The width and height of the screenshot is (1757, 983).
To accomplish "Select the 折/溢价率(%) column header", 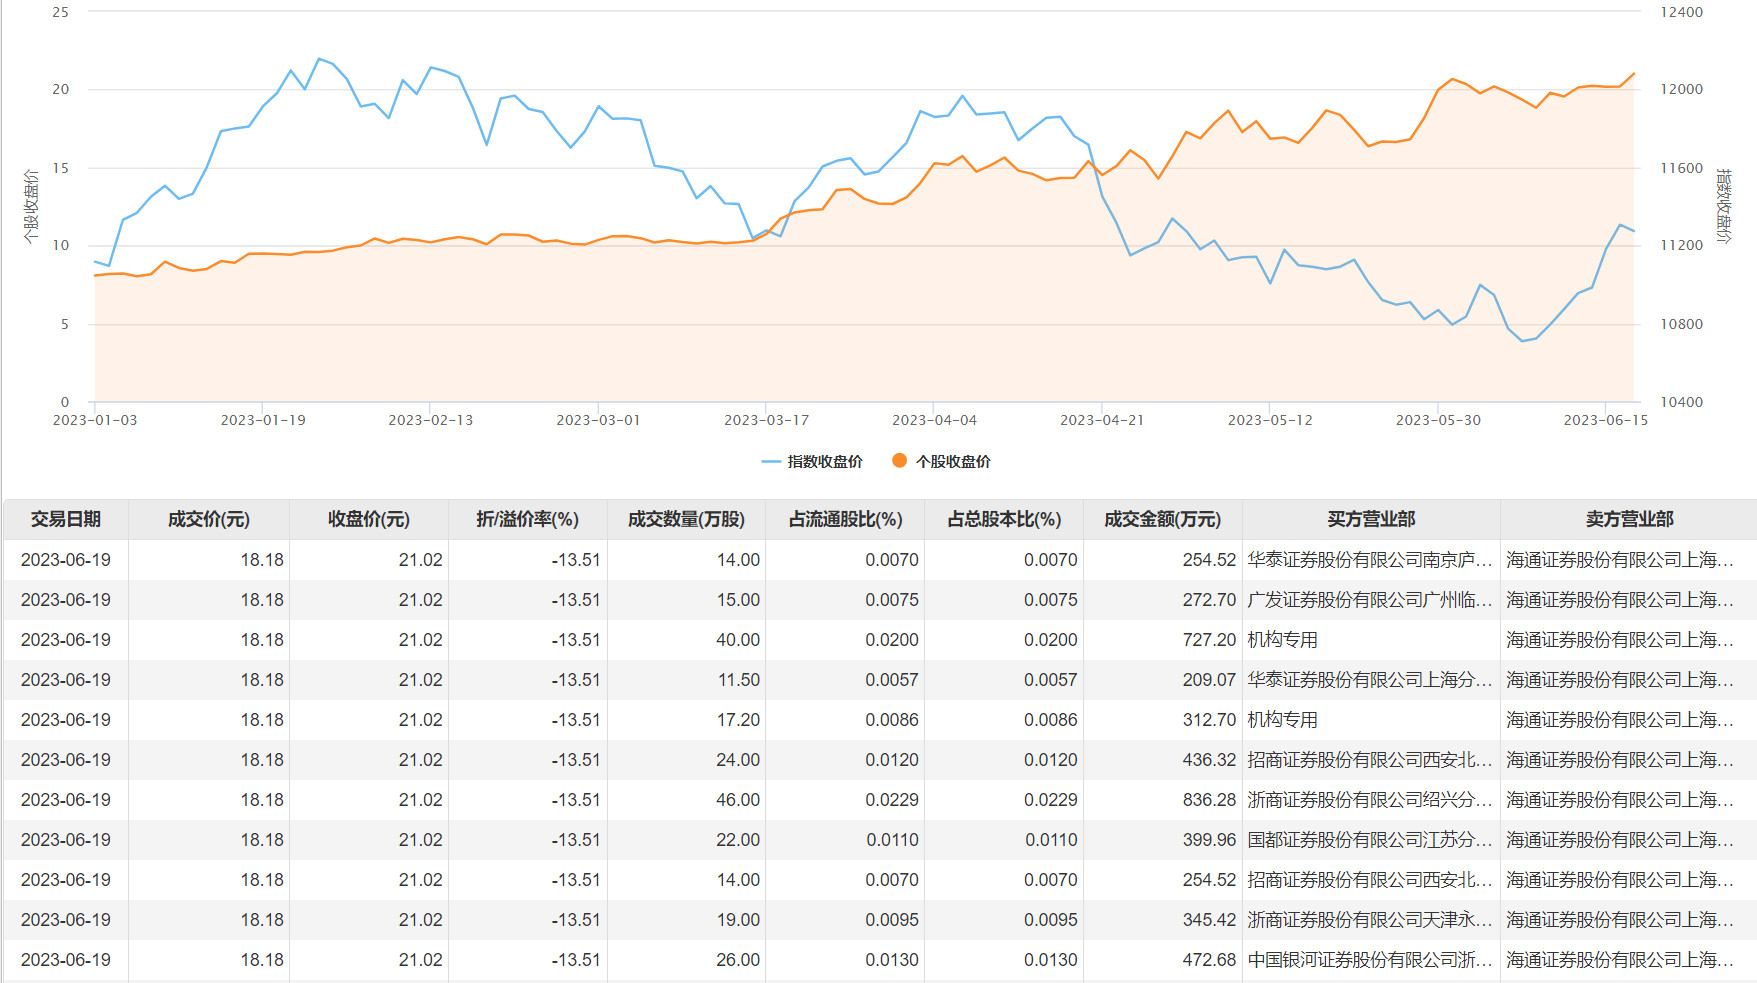I will 527,519.
